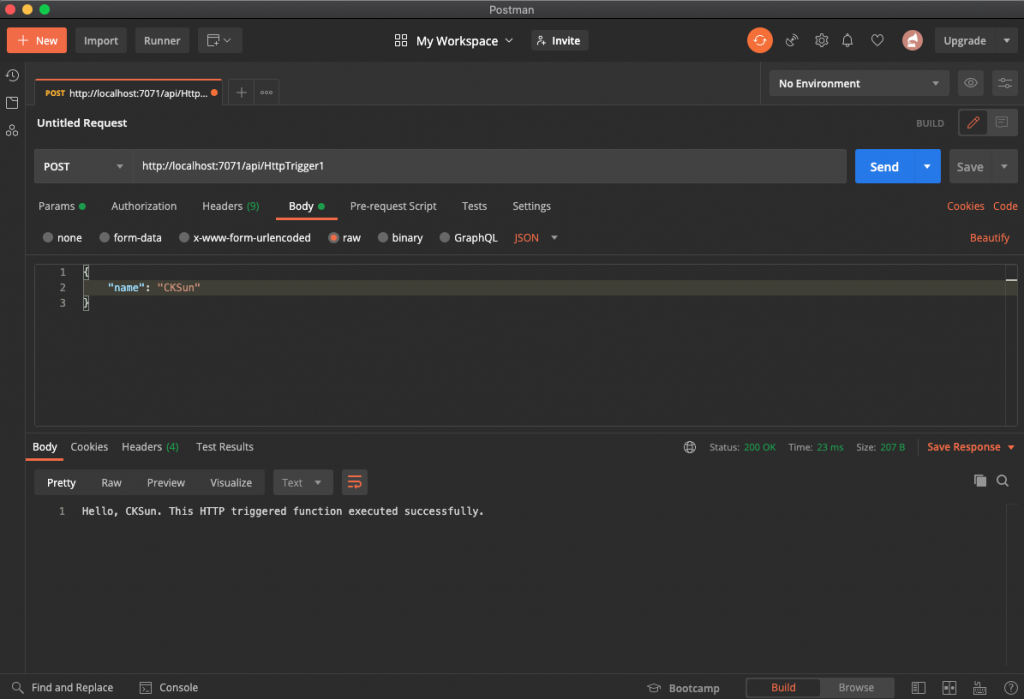The height and width of the screenshot is (699, 1024).
Task: Search the response with magnifier icon
Action: click(x=1002, y=481)
